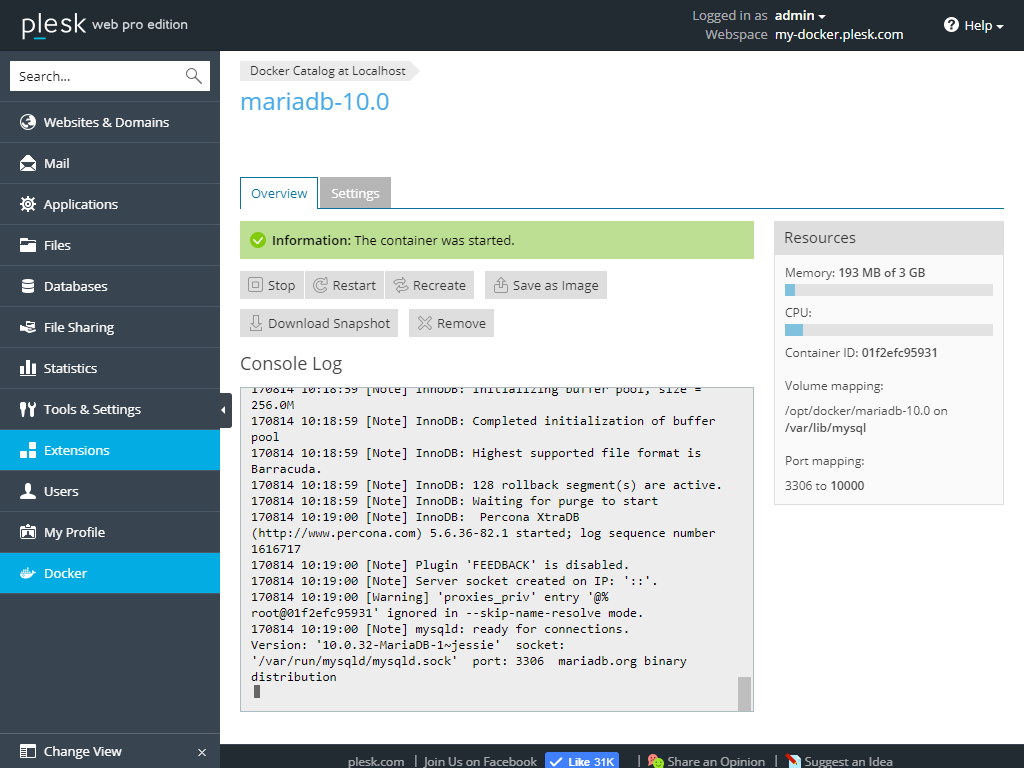Click the Applications gear icon
The image size is (1024, 768).
(x=27, y=204)
